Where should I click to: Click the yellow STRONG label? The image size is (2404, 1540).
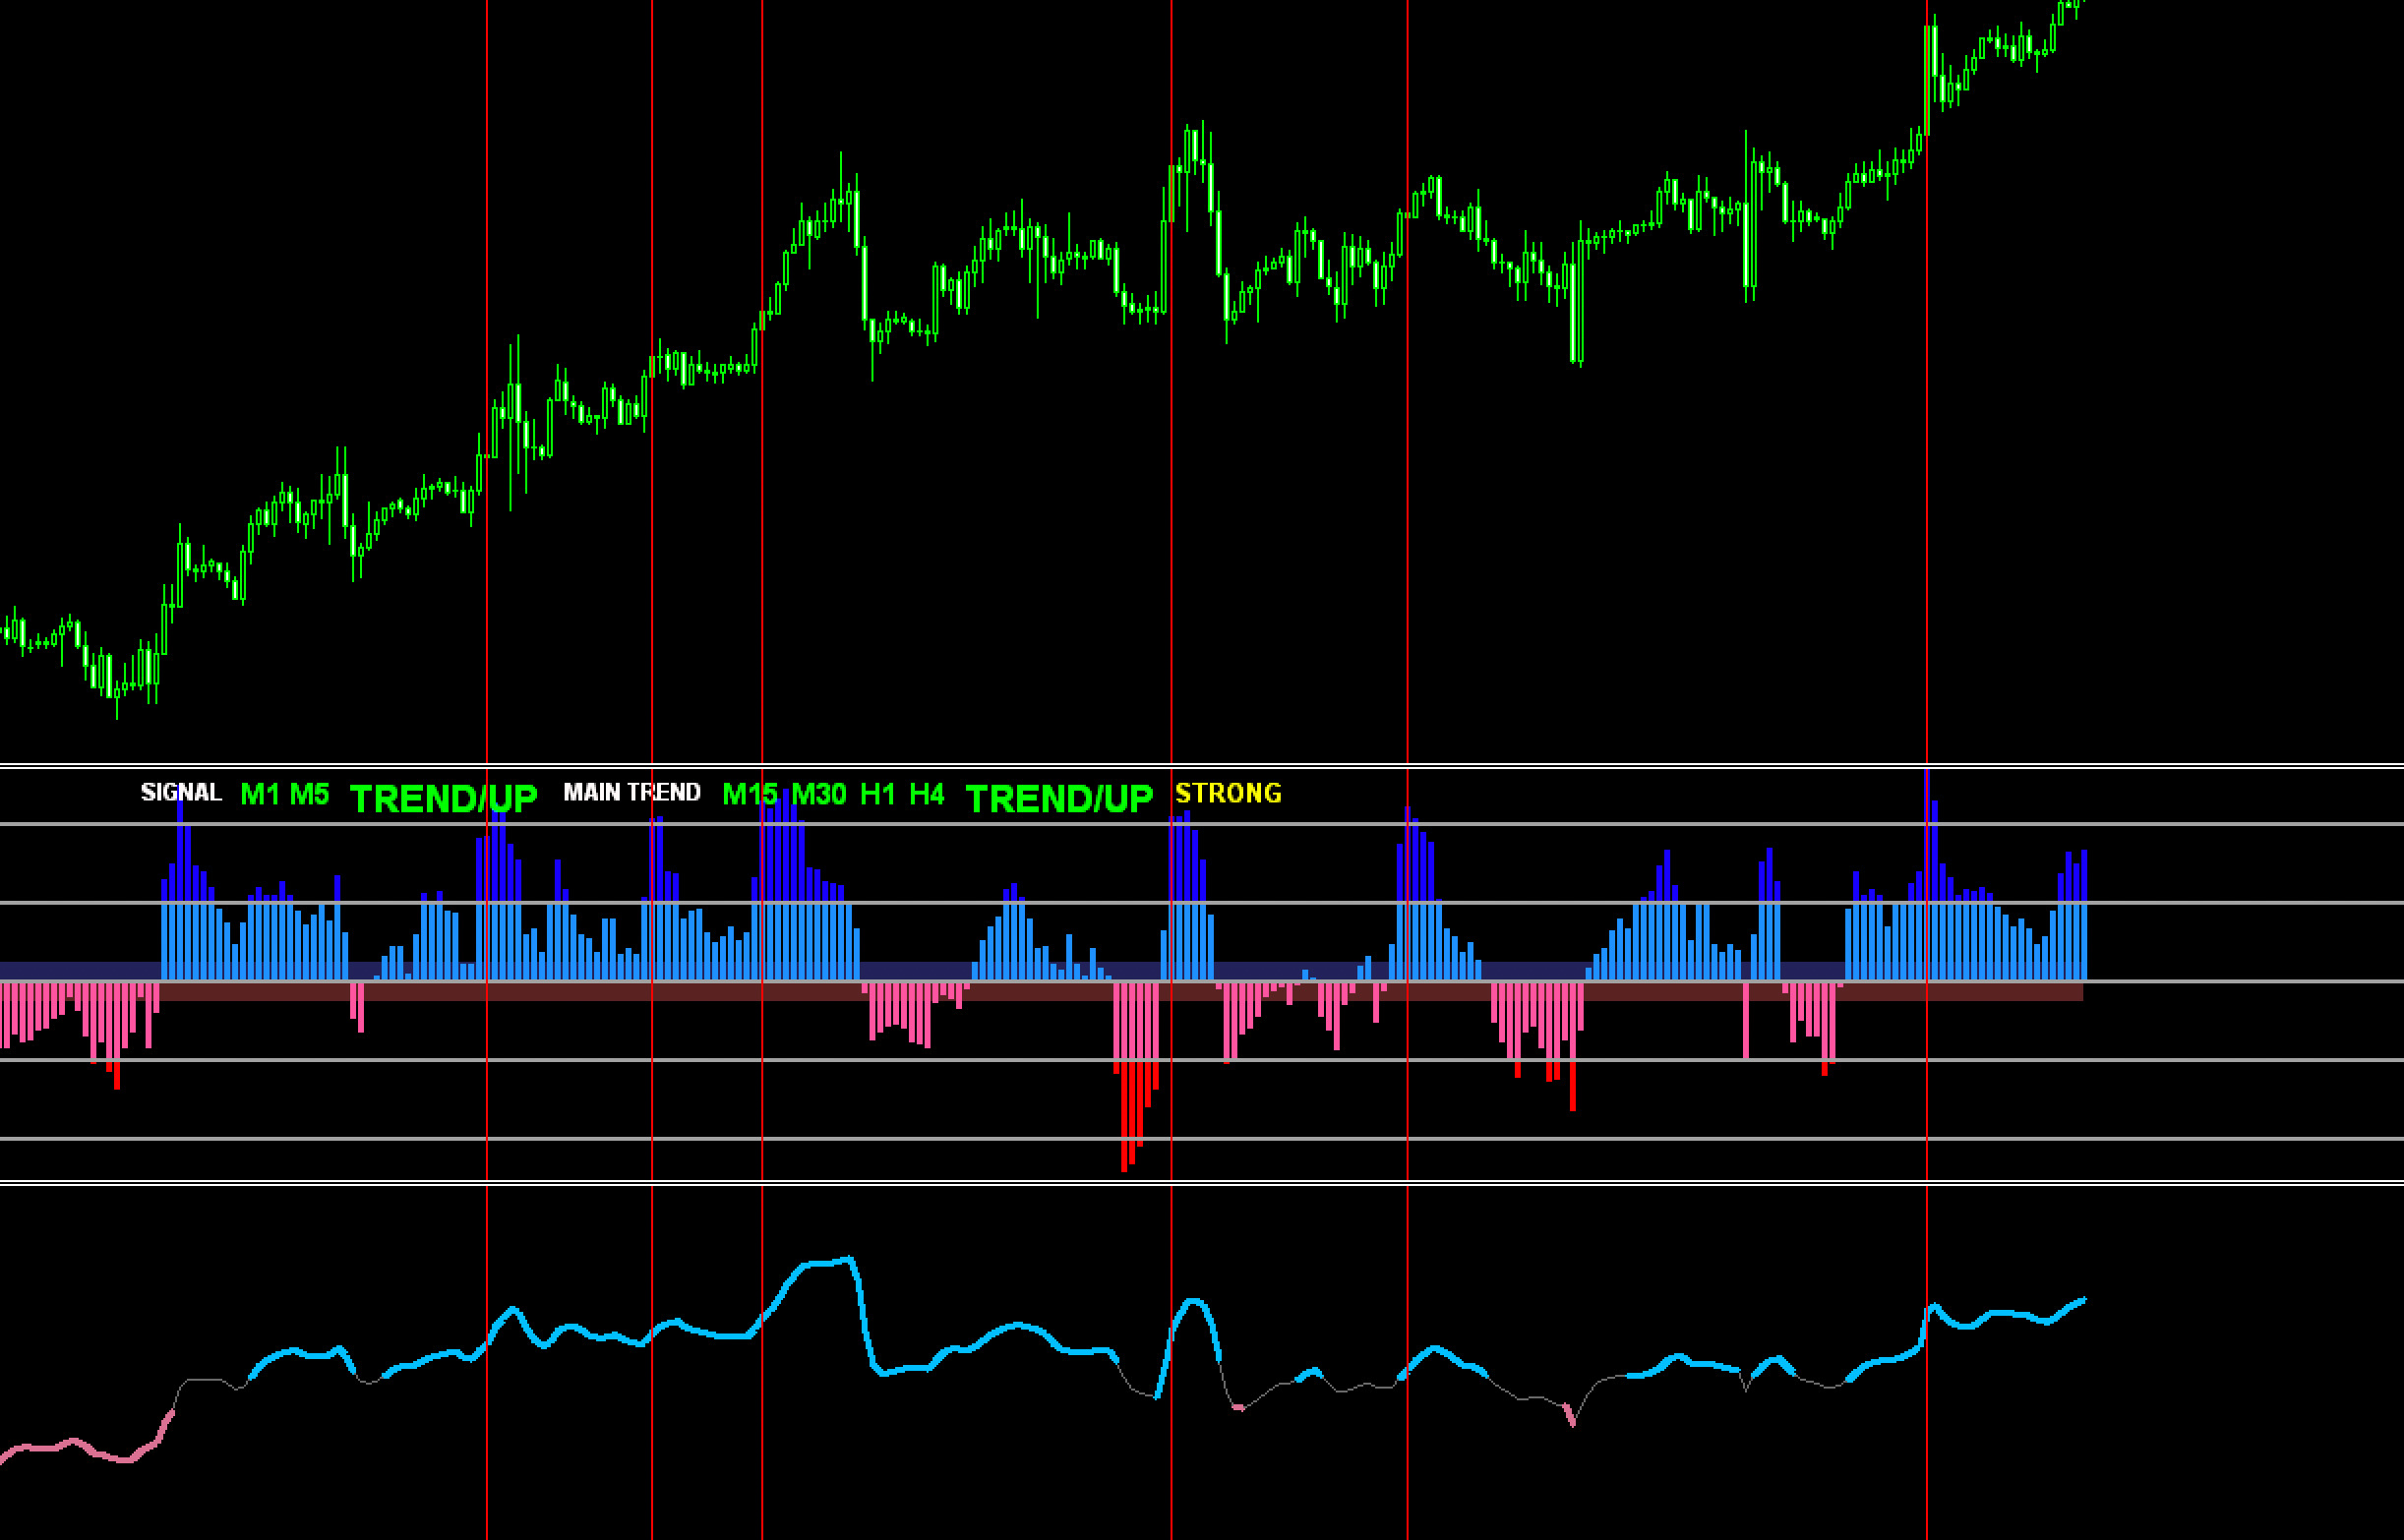click(1228, 793)
